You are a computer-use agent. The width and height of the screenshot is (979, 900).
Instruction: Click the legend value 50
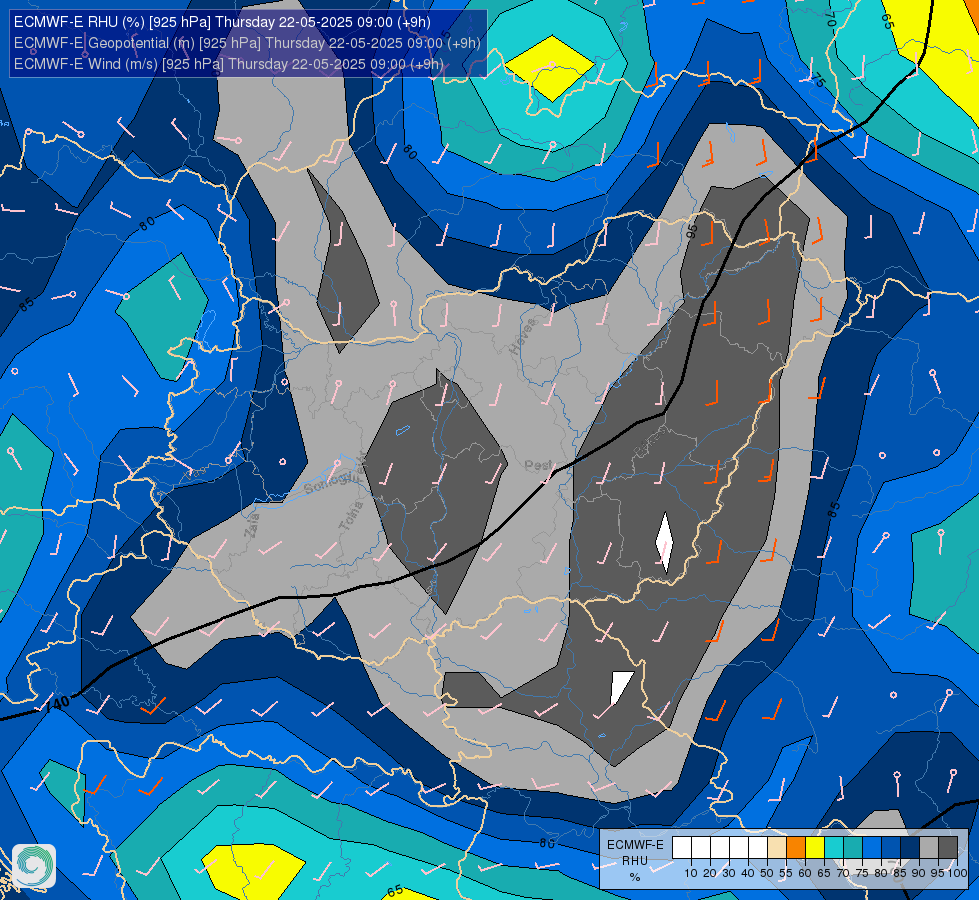pos(767,873)
